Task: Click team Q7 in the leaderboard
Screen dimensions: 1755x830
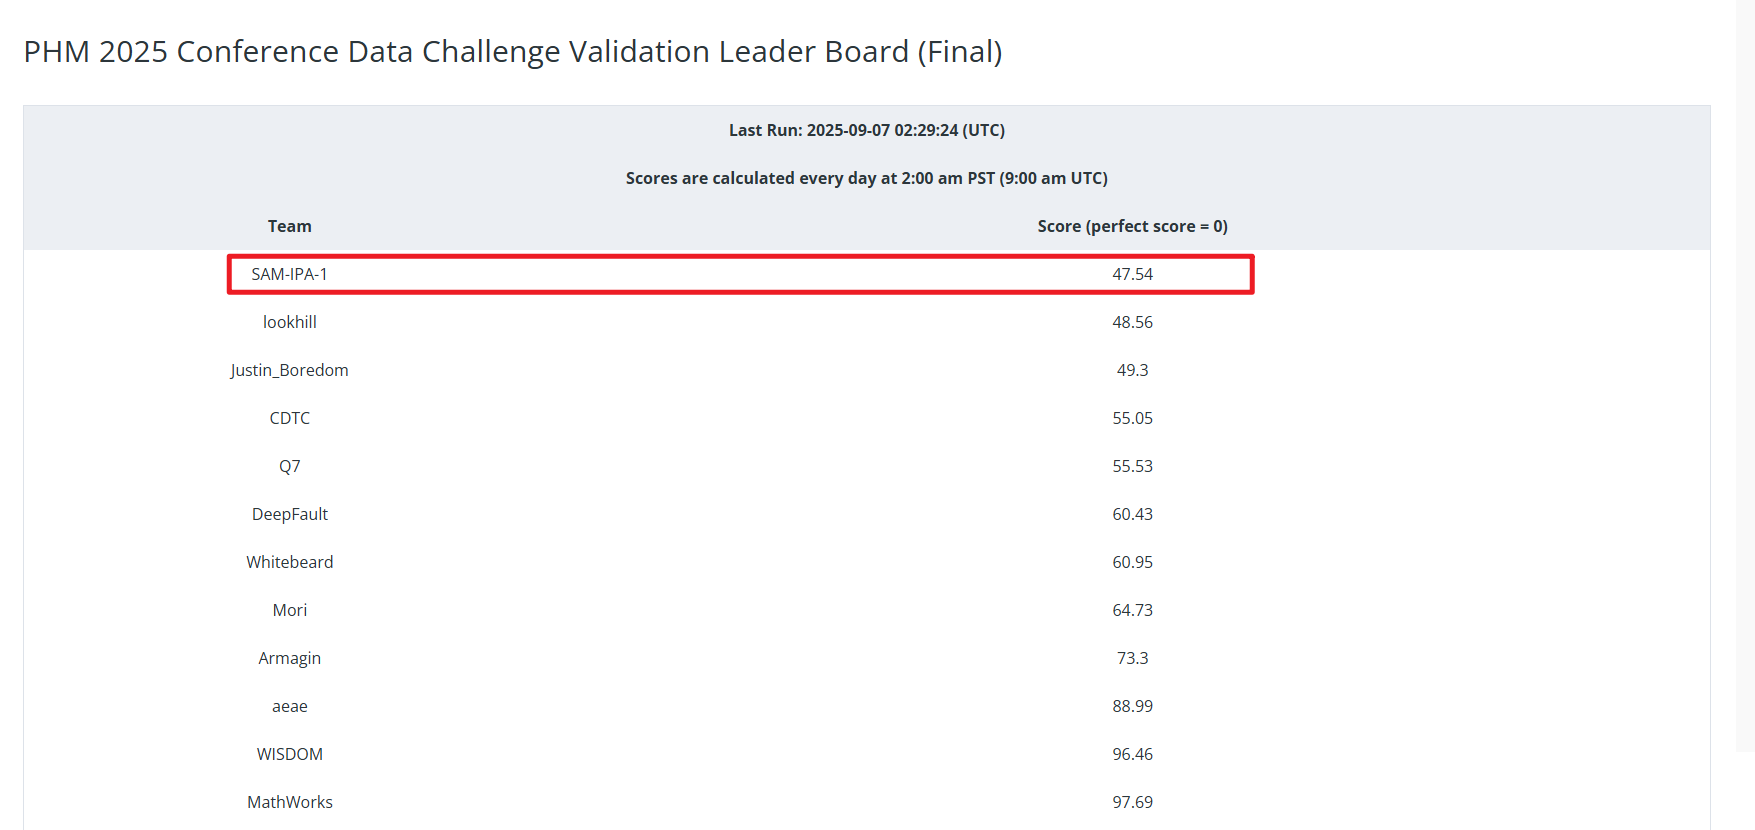Action: [x=289, y=466]
